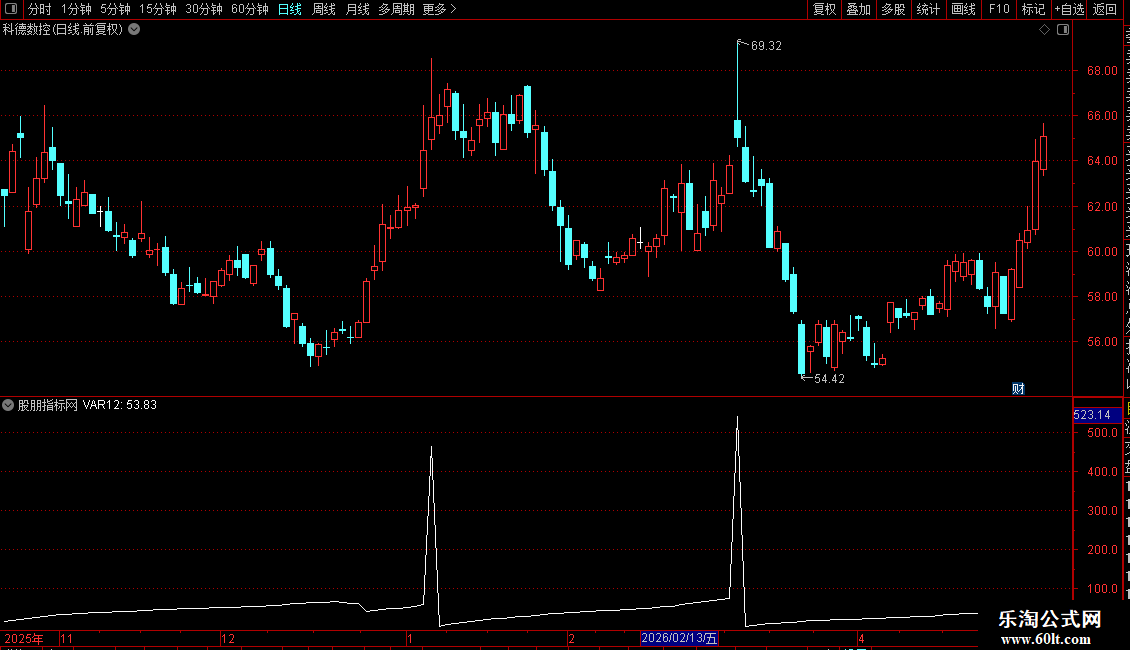Viewport: 1130px width, 650px height.
Task: Switch to 月线 monthly chart
Action: click(357, 9)
